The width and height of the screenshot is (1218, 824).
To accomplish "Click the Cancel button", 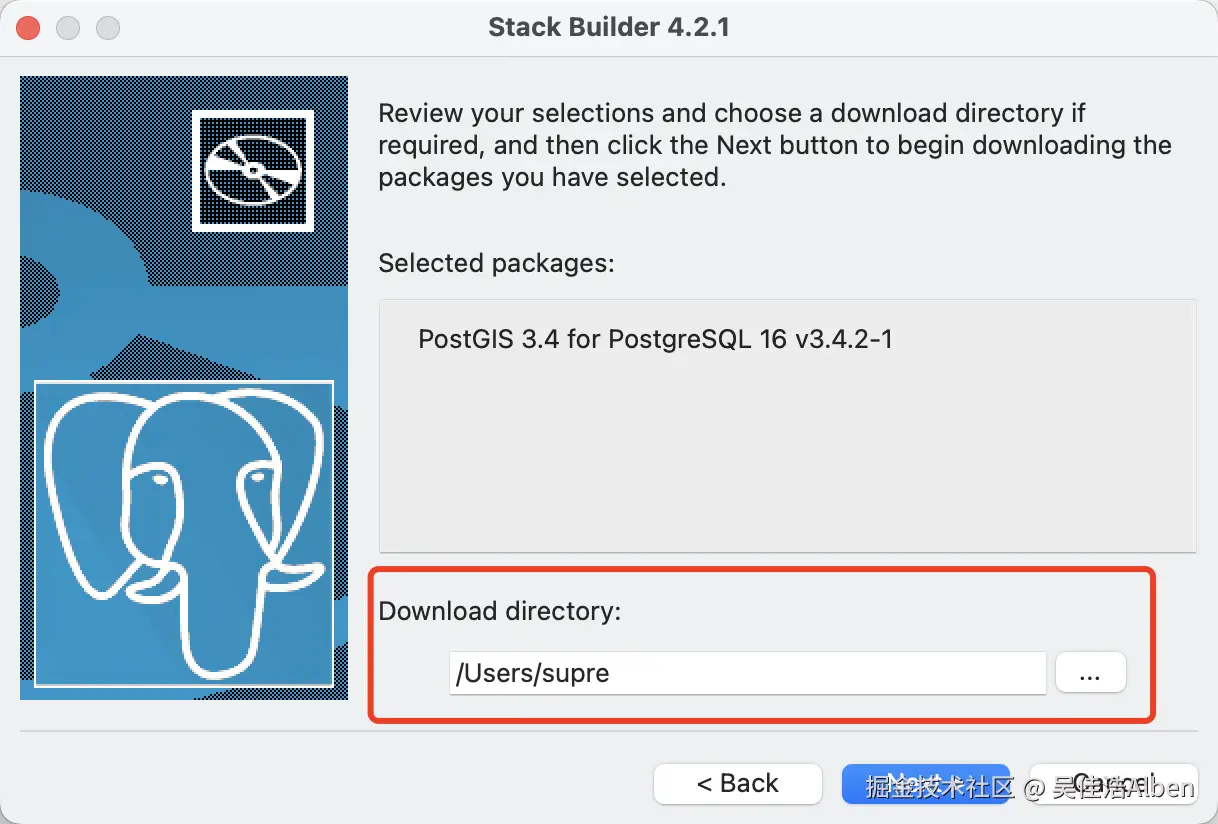I will 1113,784.
